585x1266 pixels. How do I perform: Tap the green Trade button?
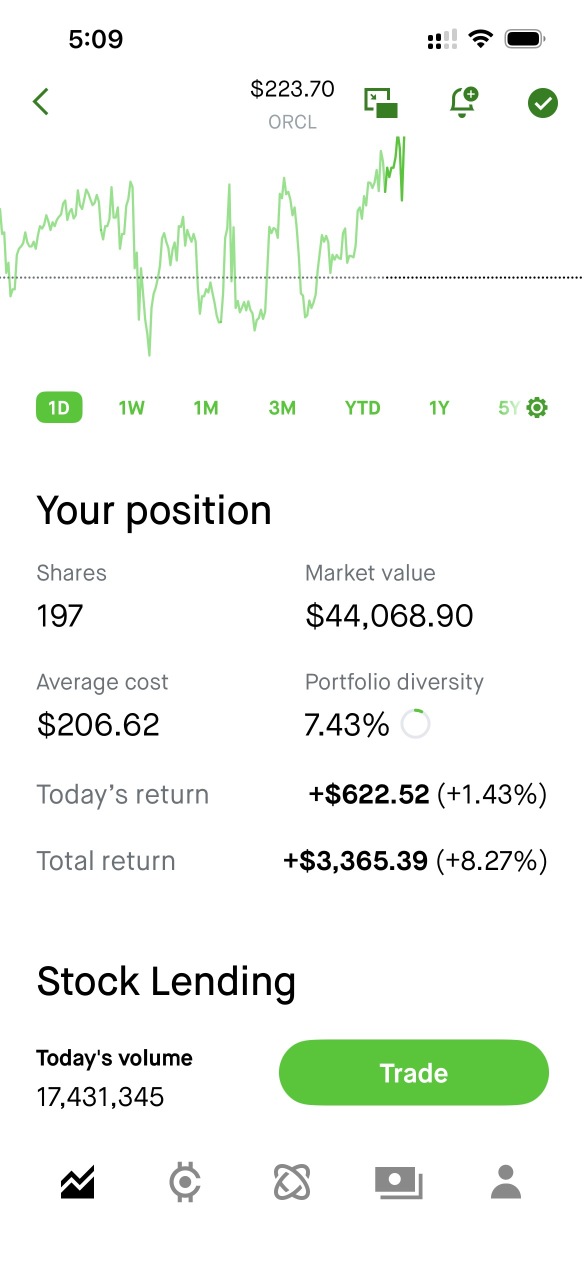pos(414,1073)
